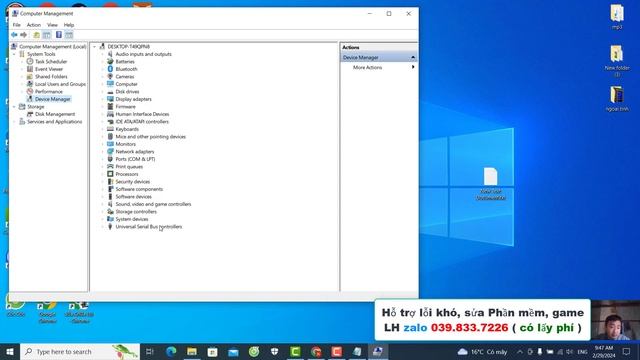Select Local Users and Groups

(60, 84)
